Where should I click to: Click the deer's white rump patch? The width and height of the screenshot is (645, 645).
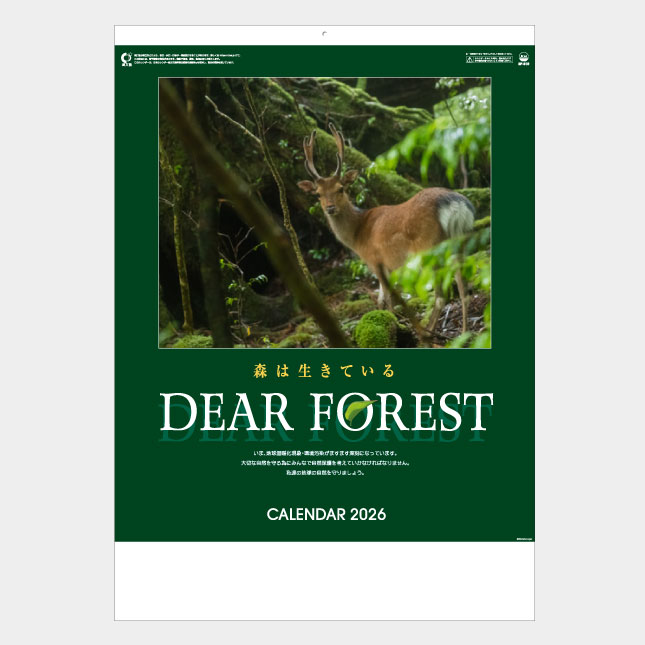click(455, 217)
